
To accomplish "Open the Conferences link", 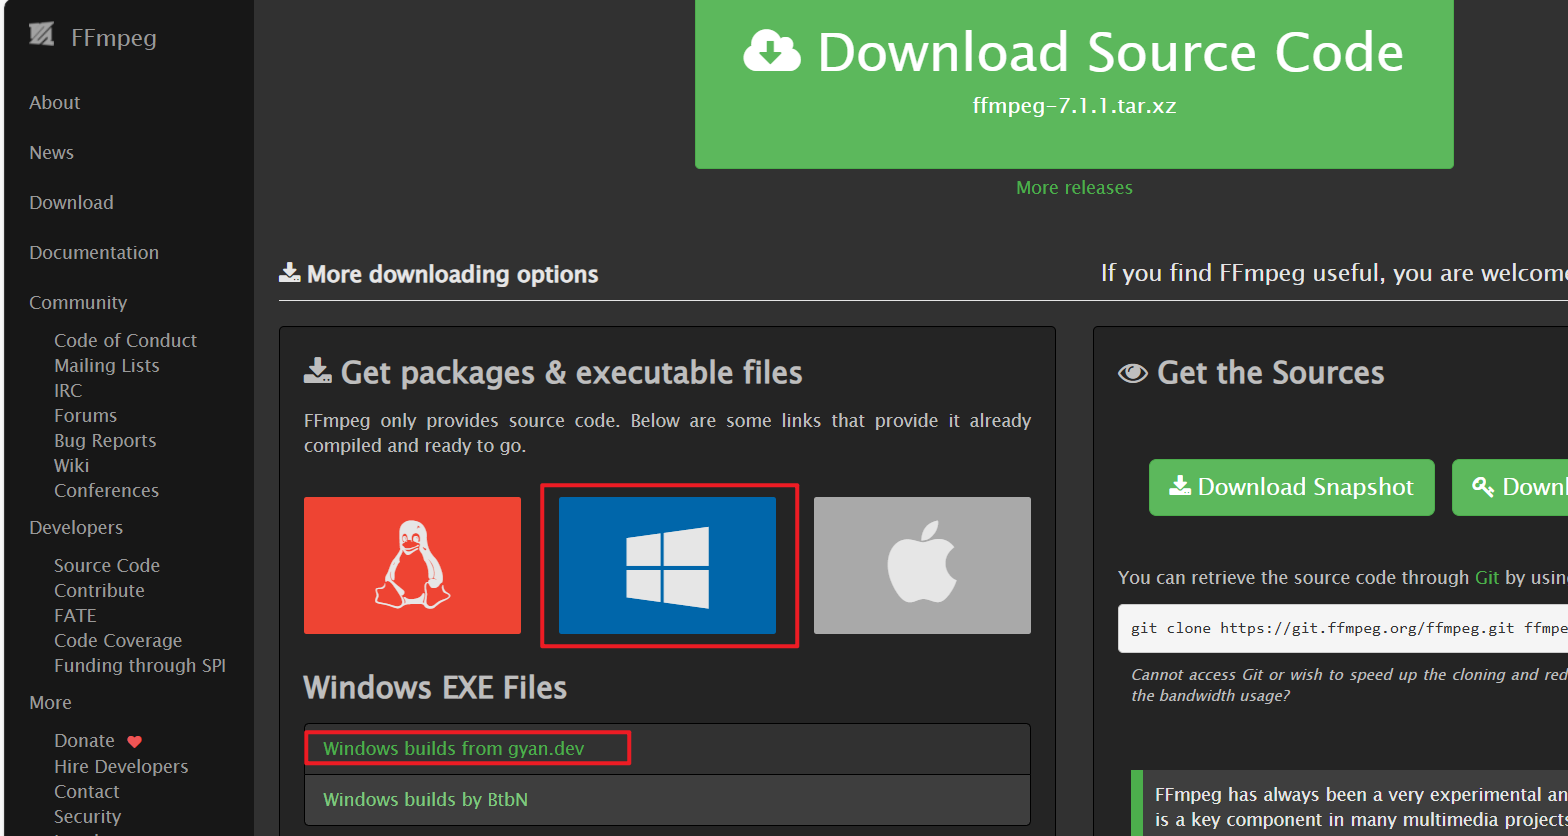I will [106, 491].
